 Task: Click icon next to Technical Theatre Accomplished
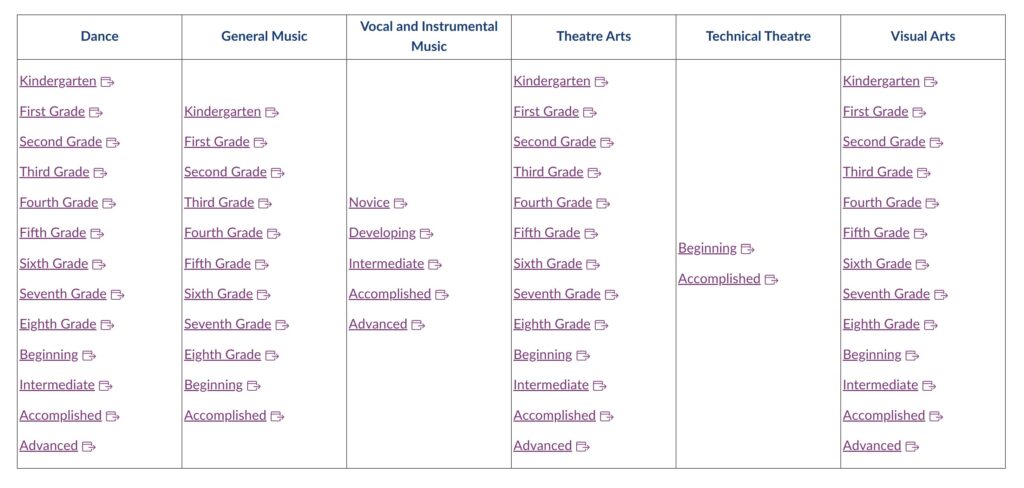[x=772, y=280]
